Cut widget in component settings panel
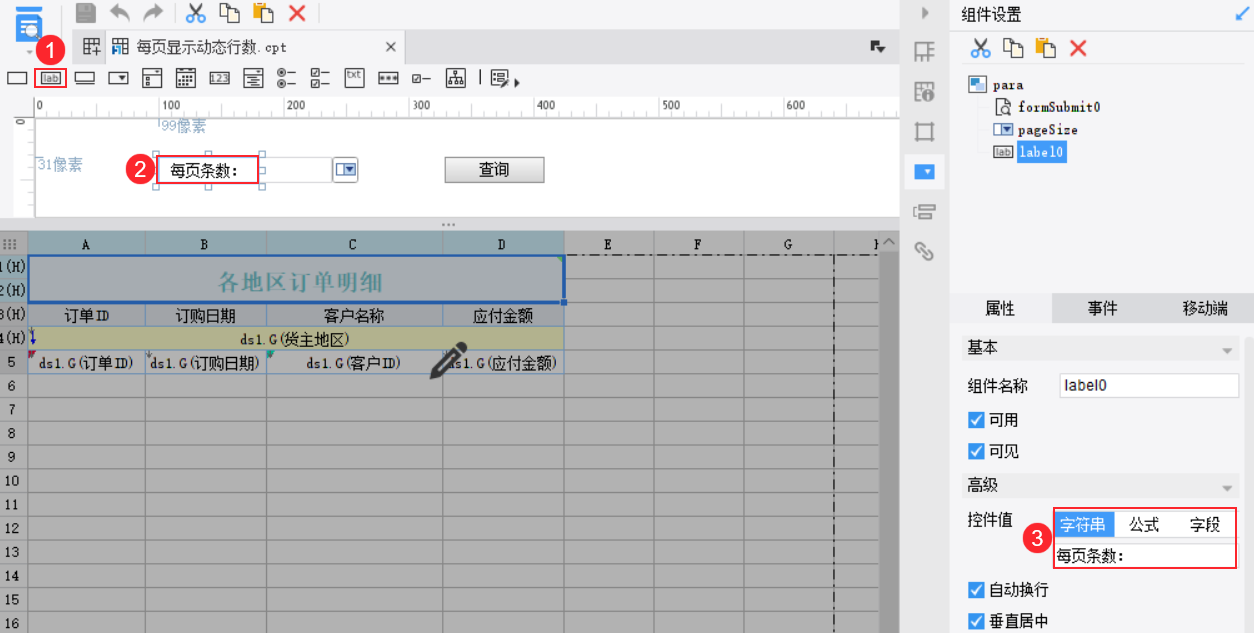1254x633 pixels. (x=980, y=48)
